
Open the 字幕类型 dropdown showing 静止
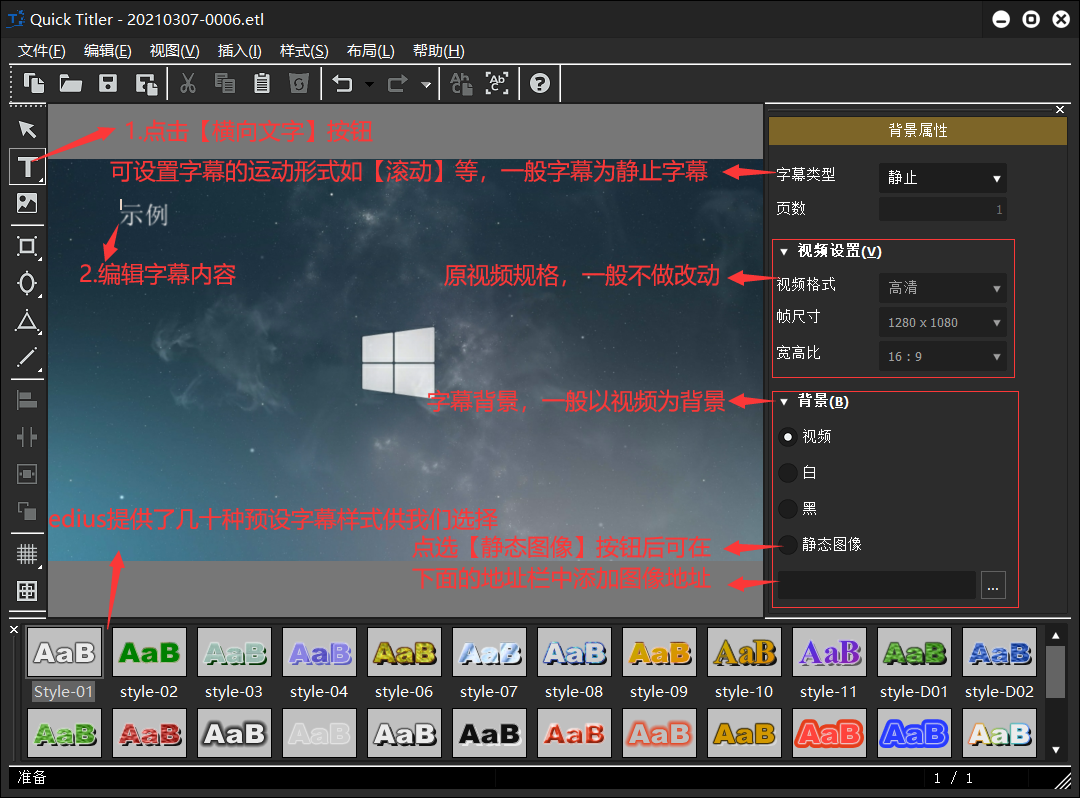click(942, 178)
